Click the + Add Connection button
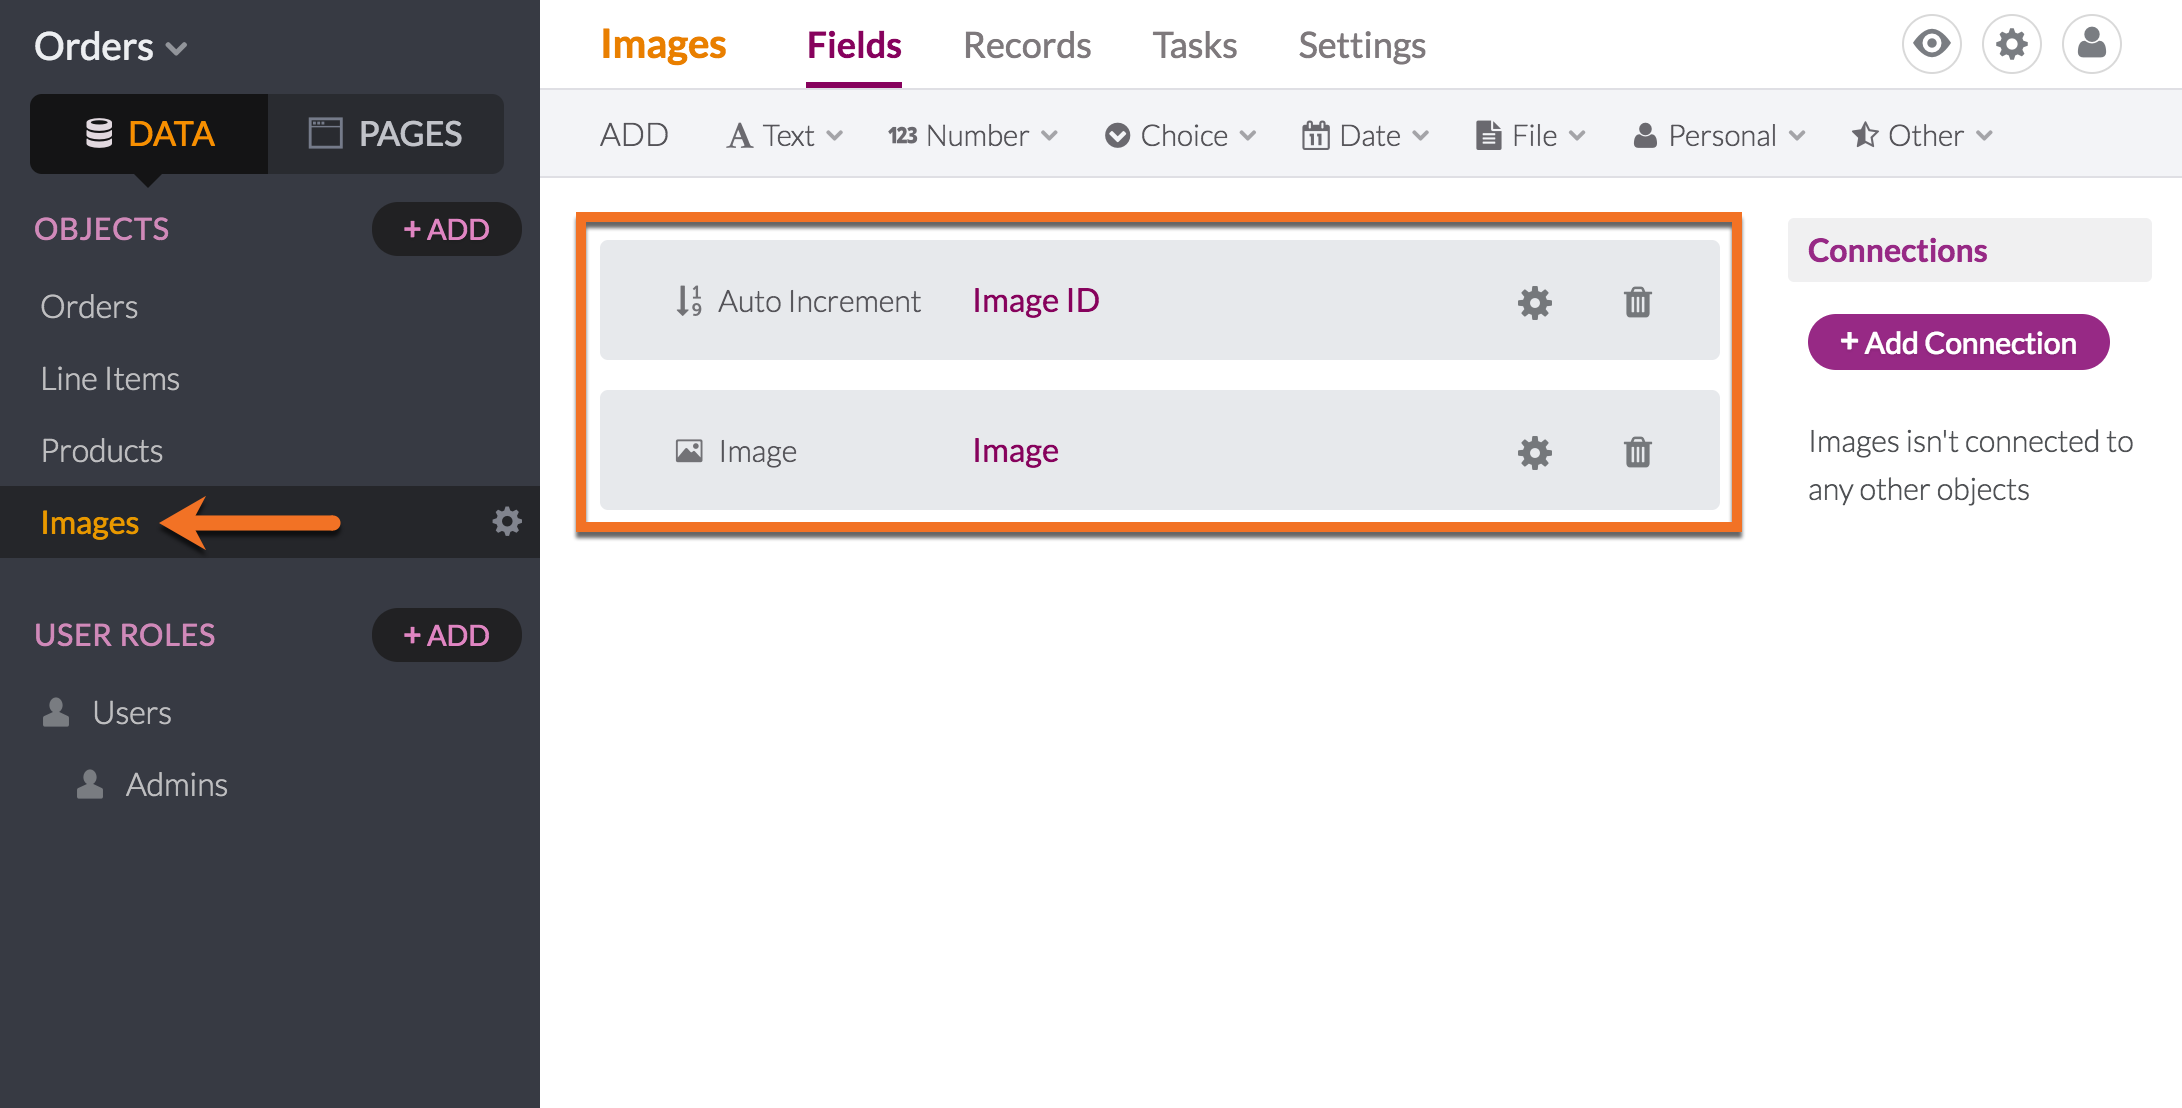2182x1108 pixels. click(1958, 342)
